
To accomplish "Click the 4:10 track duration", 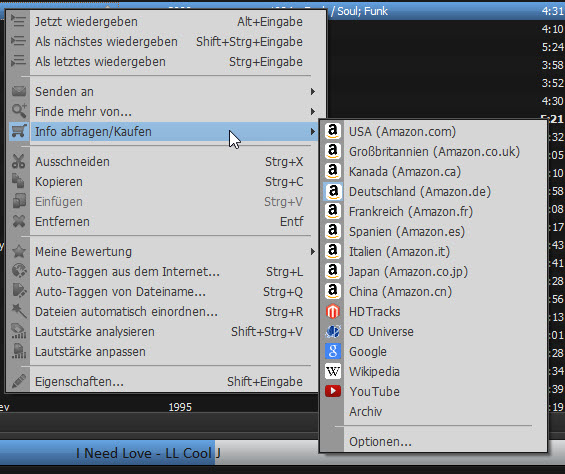I will pos(552,29).
